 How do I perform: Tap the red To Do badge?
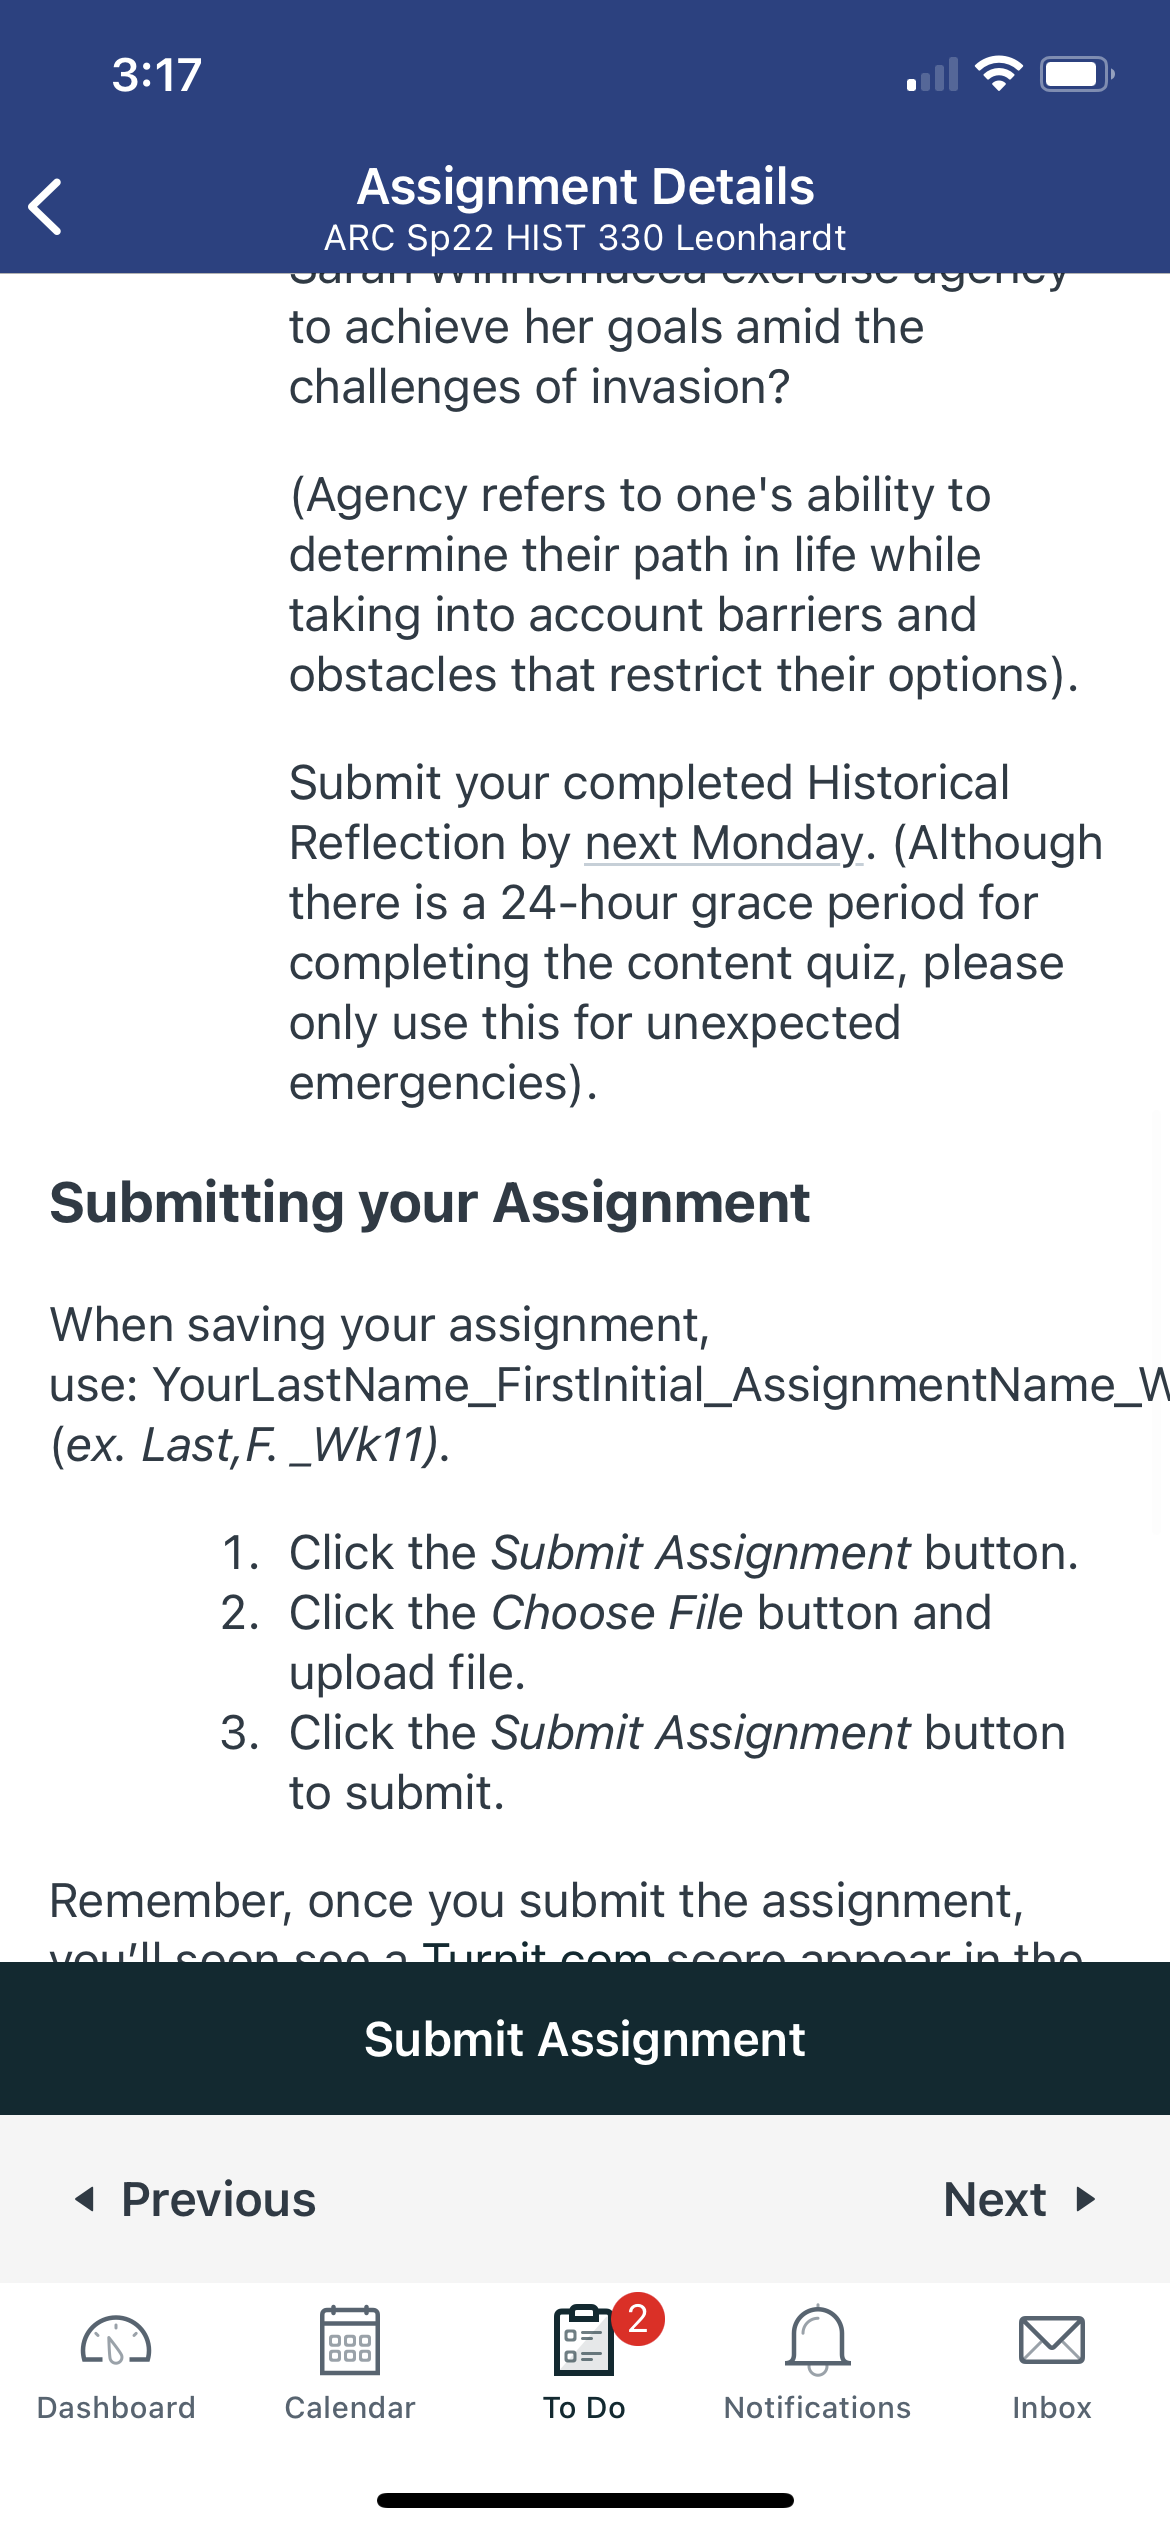pyautogui.click(x=638, y=2319)
